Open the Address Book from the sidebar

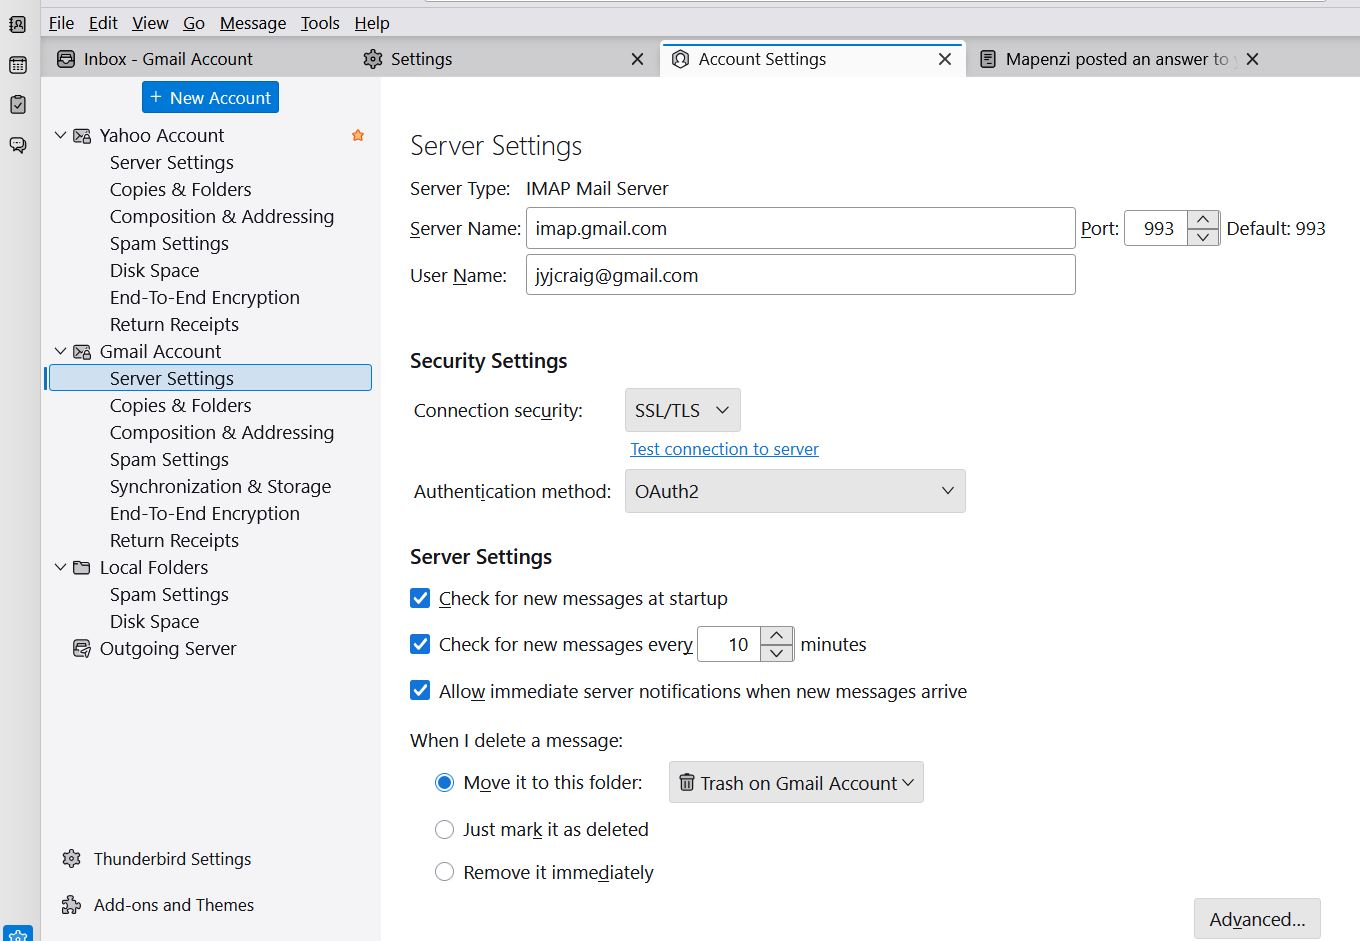click(18, 25)
